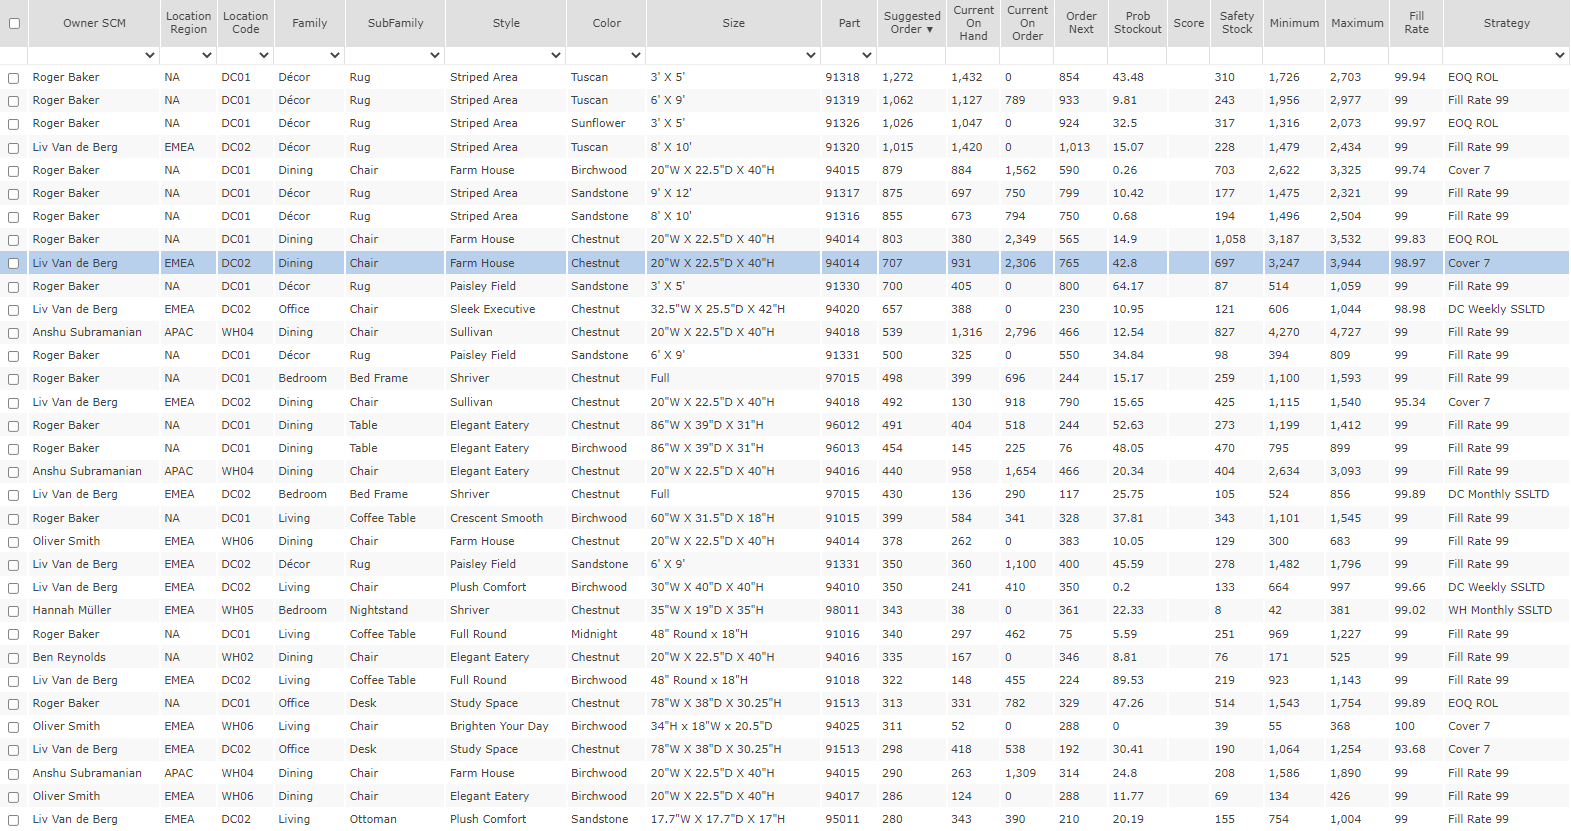The height and width of the screenshot is (831, 1571).
Task: Open the Color filter dropdown
Action: coord(636,56)
